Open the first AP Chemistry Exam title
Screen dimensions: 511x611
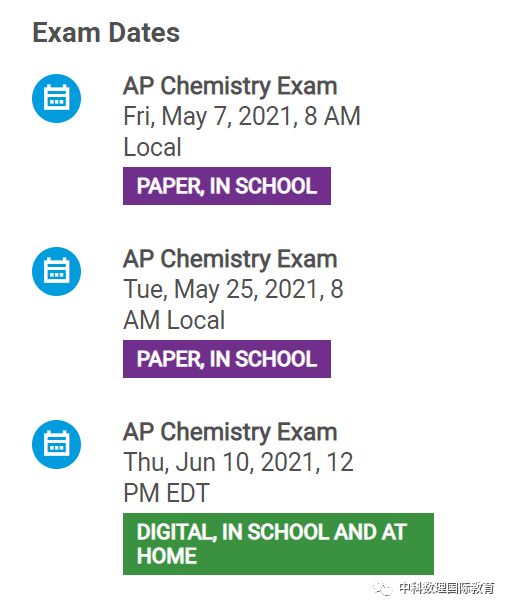pyautogui.click(x=230, y=86)
